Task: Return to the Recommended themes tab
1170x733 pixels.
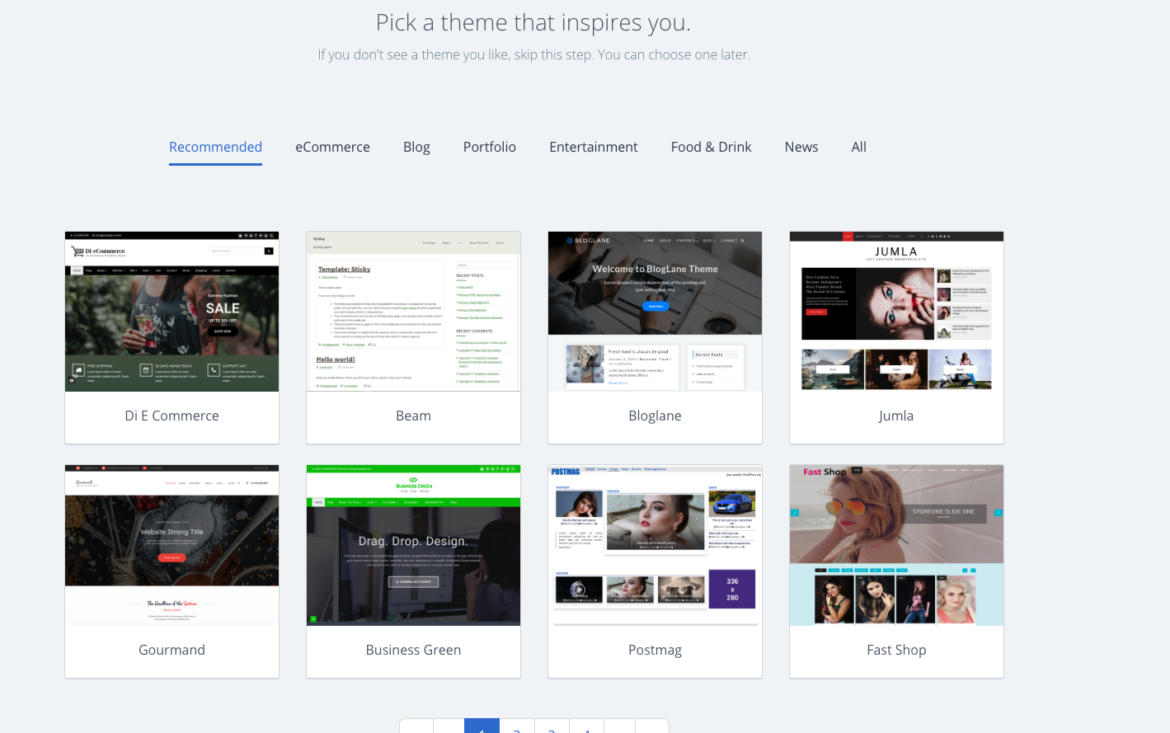Action: pyautogui.click(x=215, y=146)
